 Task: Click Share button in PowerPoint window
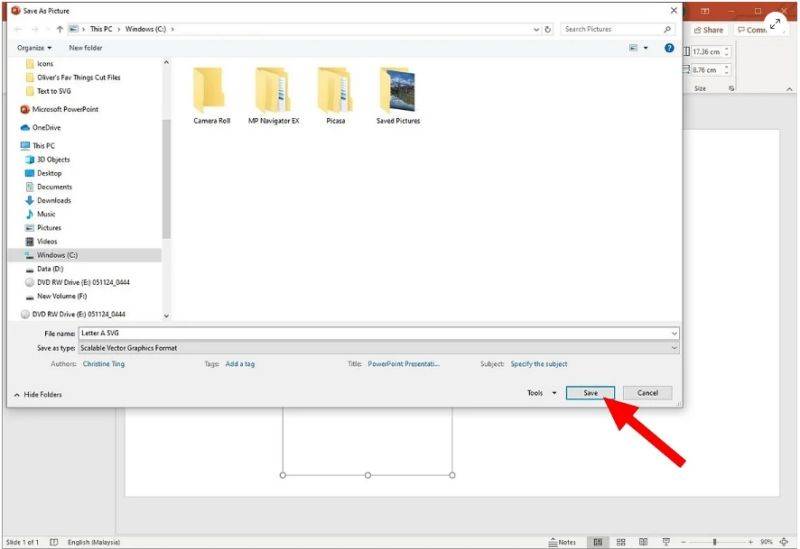[x=708, y=30]
